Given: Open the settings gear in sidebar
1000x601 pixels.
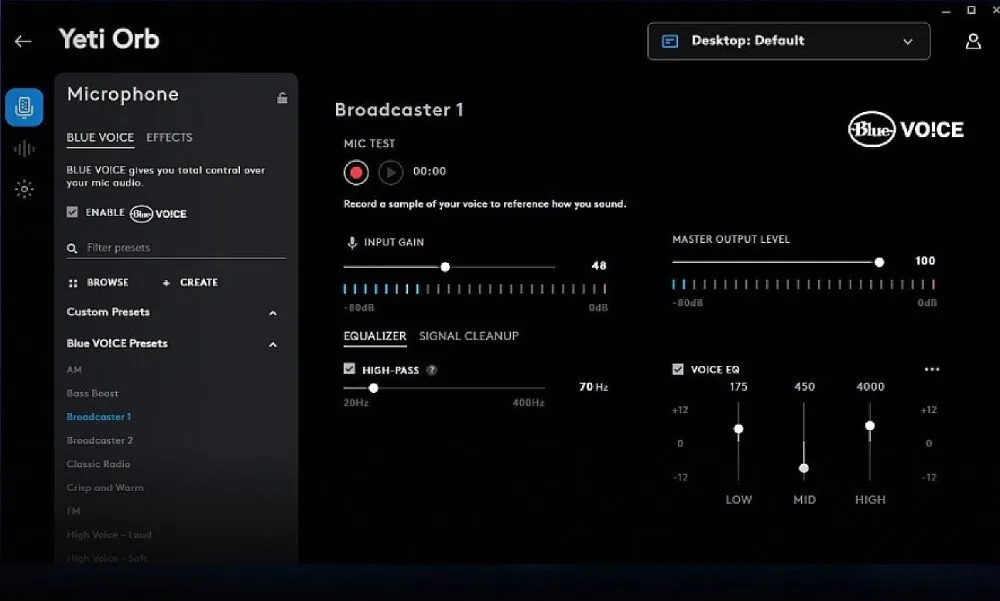Looking at the screenshot, I should pyautogui.click(x=24, y=189).
